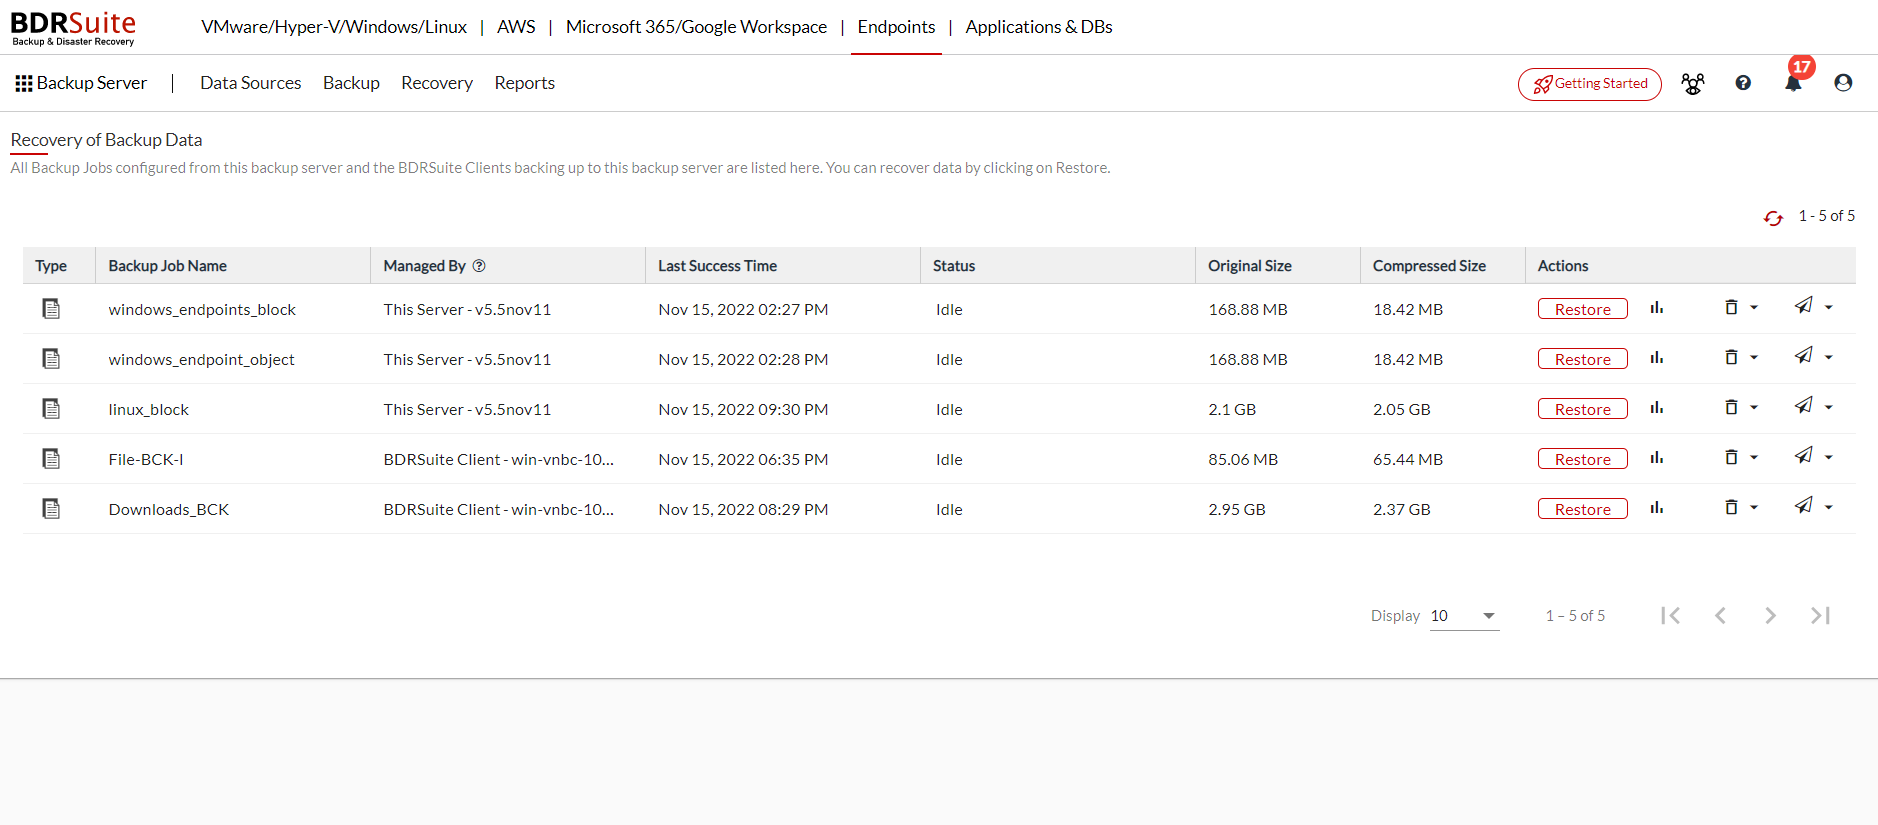Click the Backup Job Name column header
The height and width of the screenshot is (825, 1878).
point(167,266)
